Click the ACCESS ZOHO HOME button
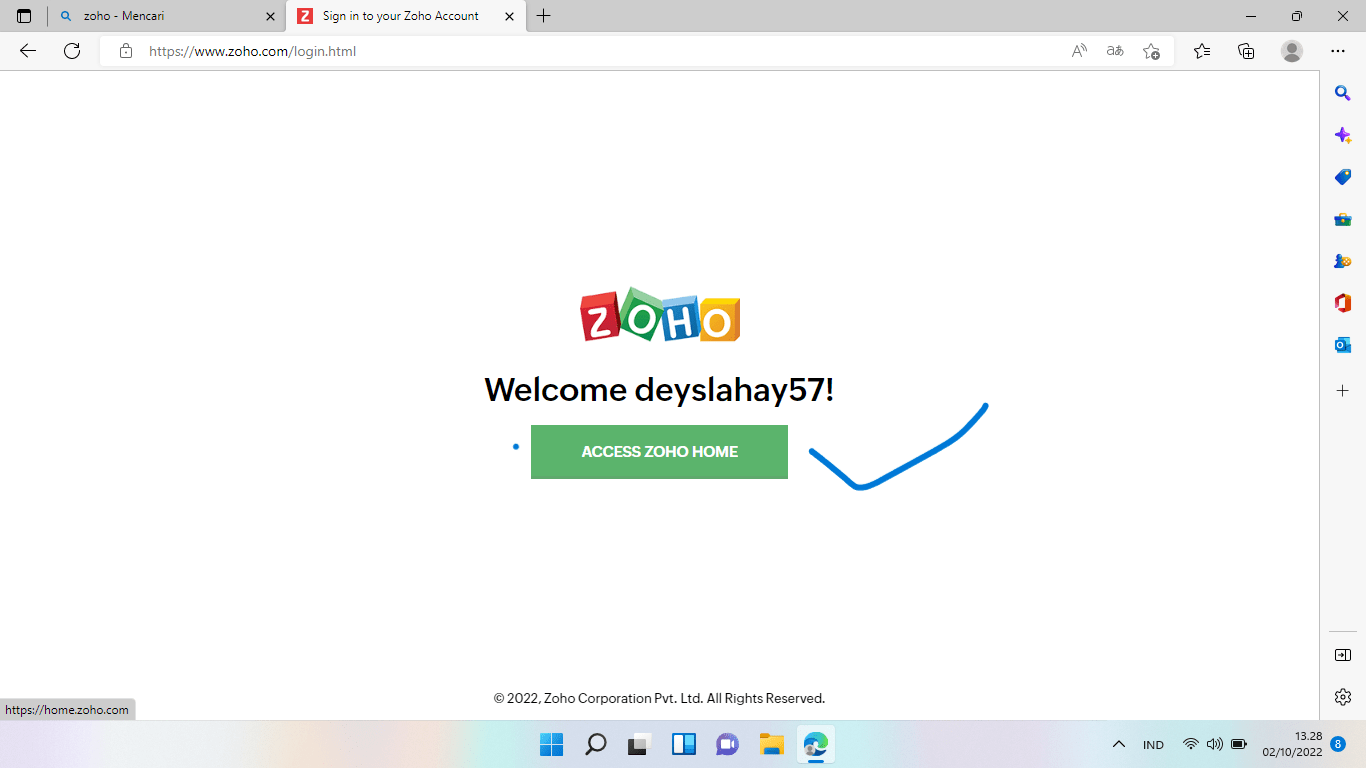Screen dimensions: 1366x768 pos(659,452)
